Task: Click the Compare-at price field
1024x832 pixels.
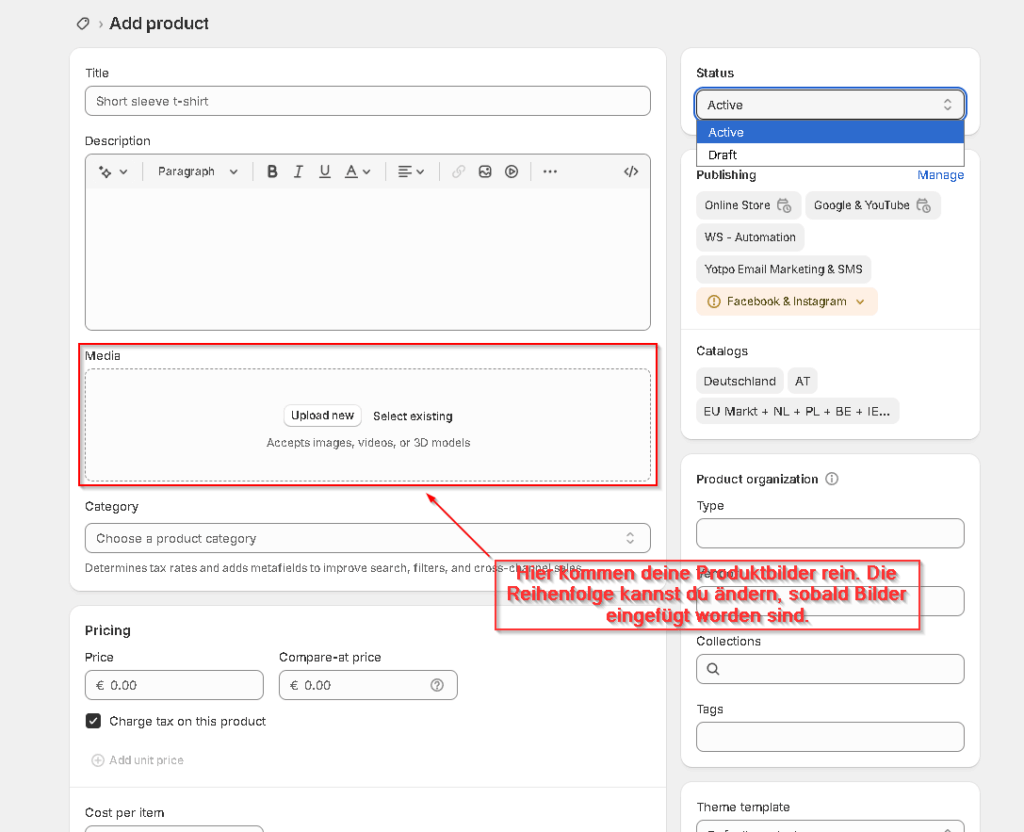Action: [x=368, y=685]
